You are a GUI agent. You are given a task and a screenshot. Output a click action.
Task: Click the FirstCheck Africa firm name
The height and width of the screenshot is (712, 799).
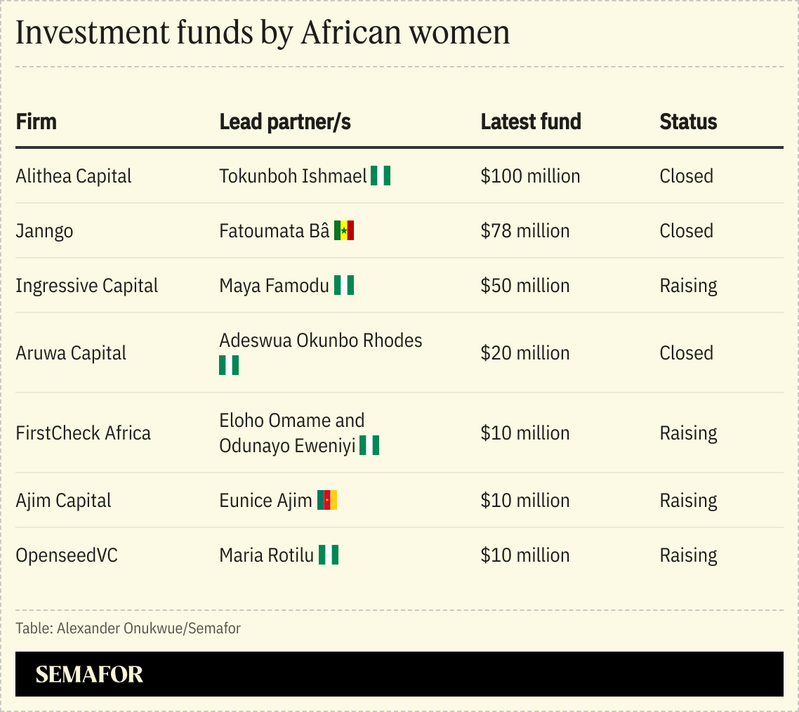pos(83,433)
